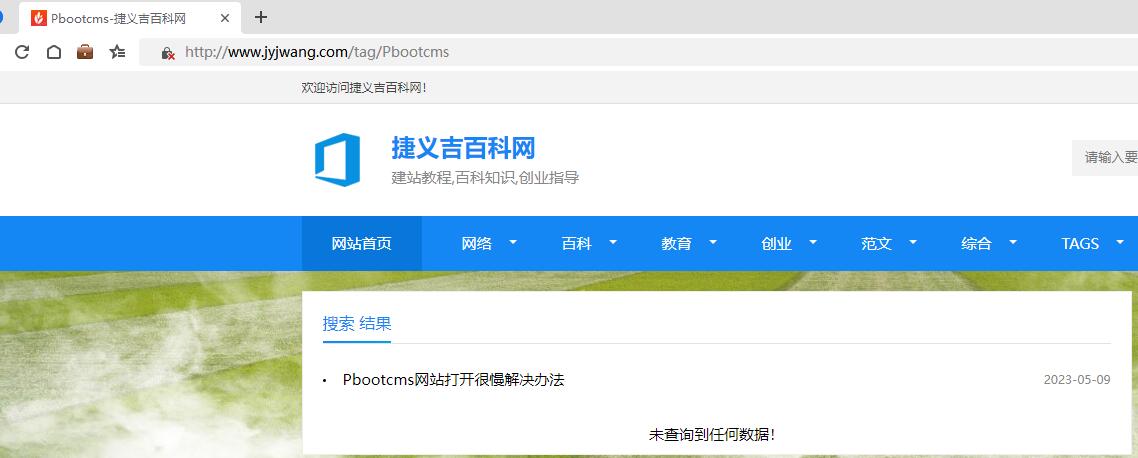Expand the 创业 dropdown arrow
Viewport: 1138px width, 458px height.
(813, 242)
